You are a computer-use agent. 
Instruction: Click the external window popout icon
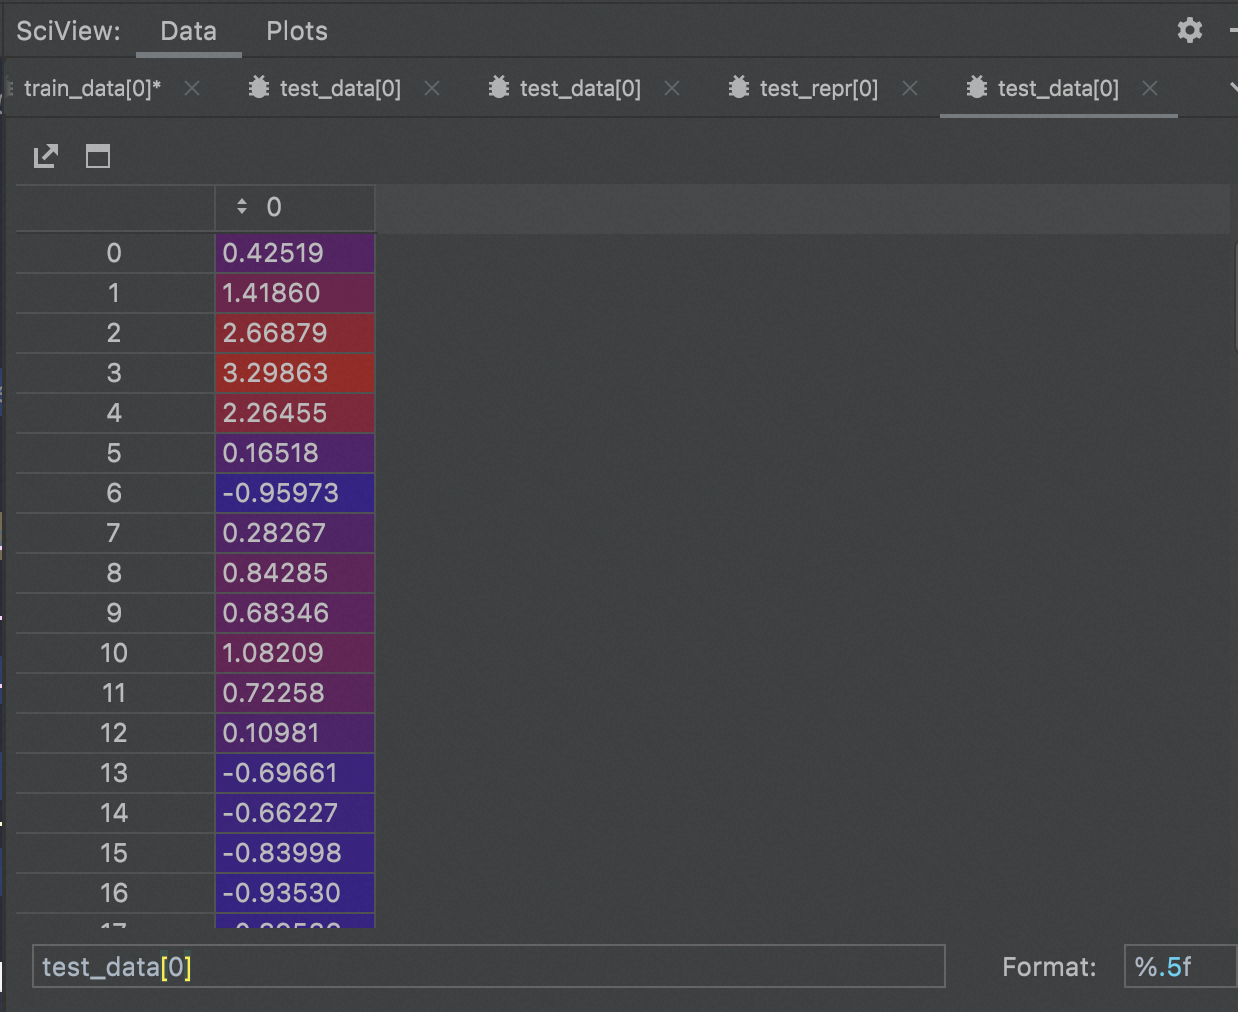[x=46, y=156]
